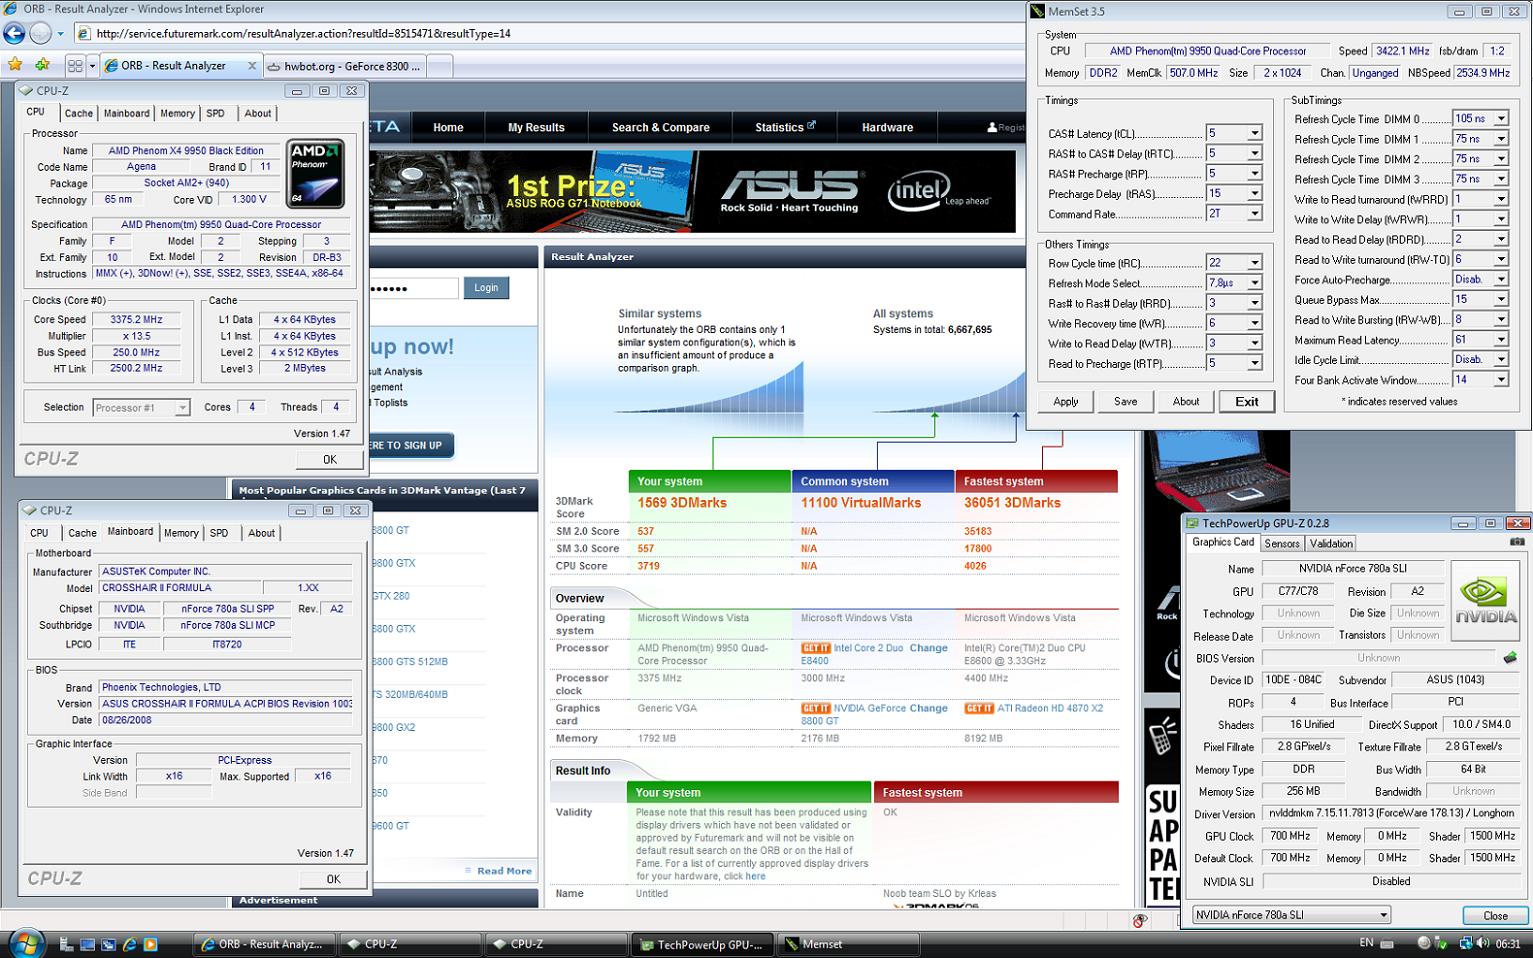Click the EN language bar indicator
This screenshot has width=1533, height=958.
[1366, 943]
